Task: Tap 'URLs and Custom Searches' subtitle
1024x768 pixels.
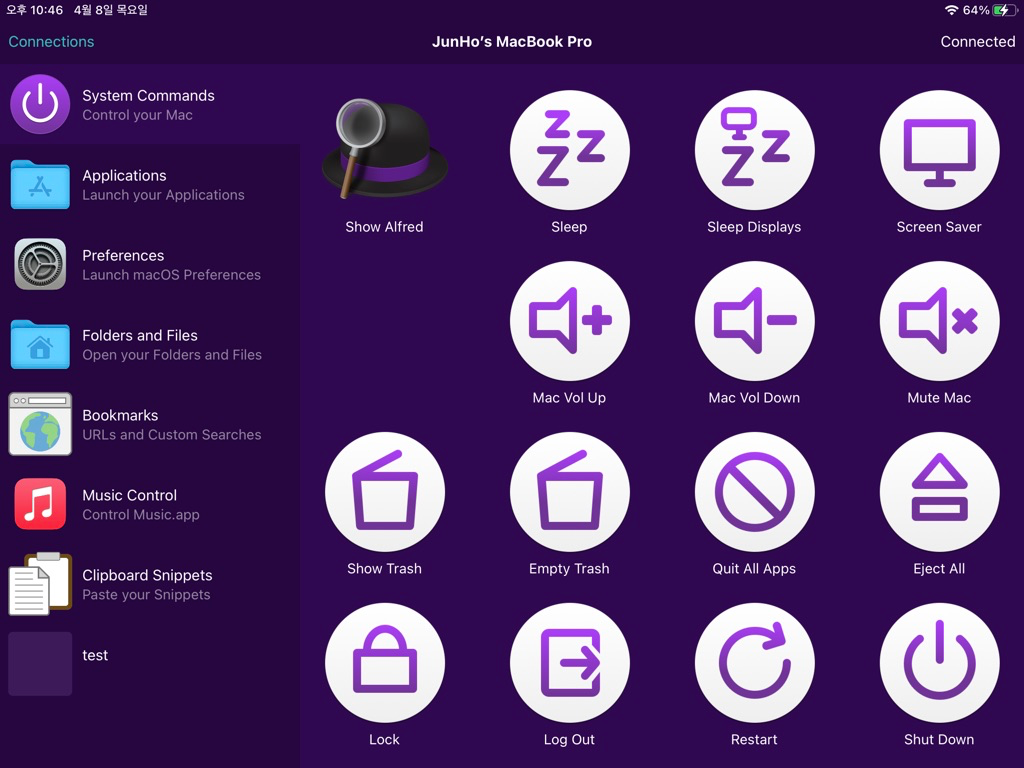Action: 171,435
